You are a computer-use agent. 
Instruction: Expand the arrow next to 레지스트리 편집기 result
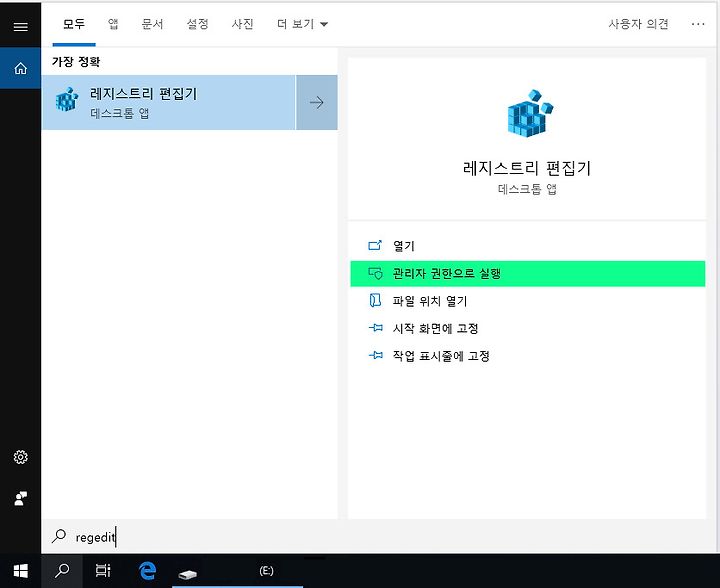(x=316, y=102)
